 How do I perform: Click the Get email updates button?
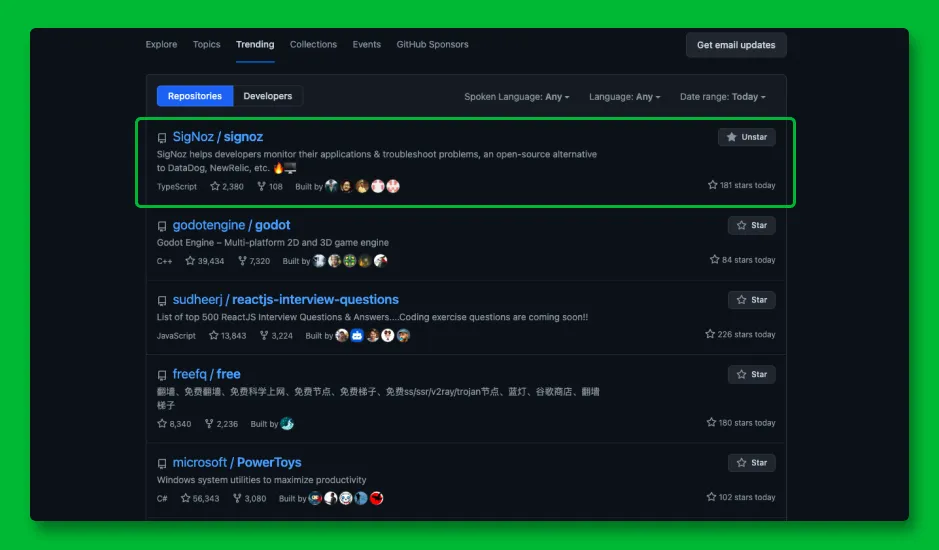click(736, 45)
